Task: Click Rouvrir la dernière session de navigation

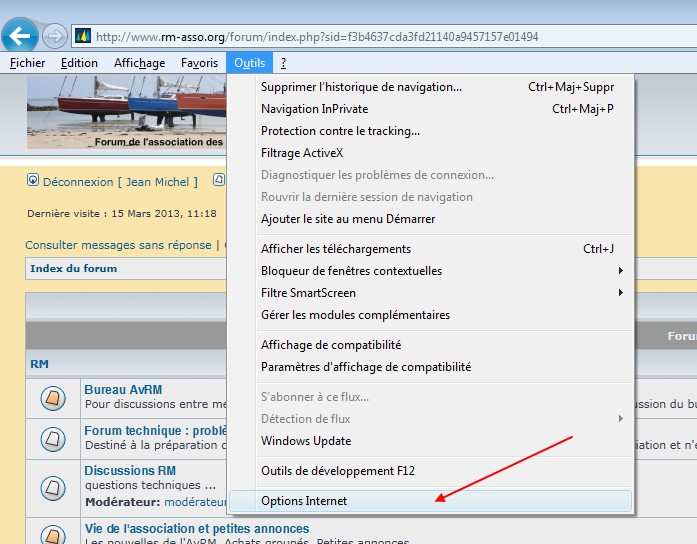Action: point(430,197)
